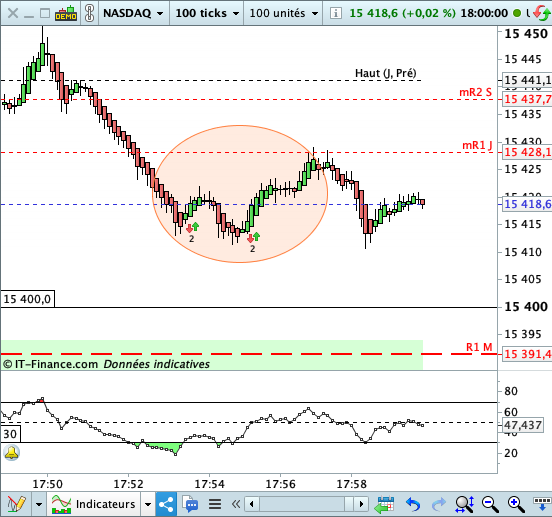
Task: Click the green data status dot
Action: point(517,13)
